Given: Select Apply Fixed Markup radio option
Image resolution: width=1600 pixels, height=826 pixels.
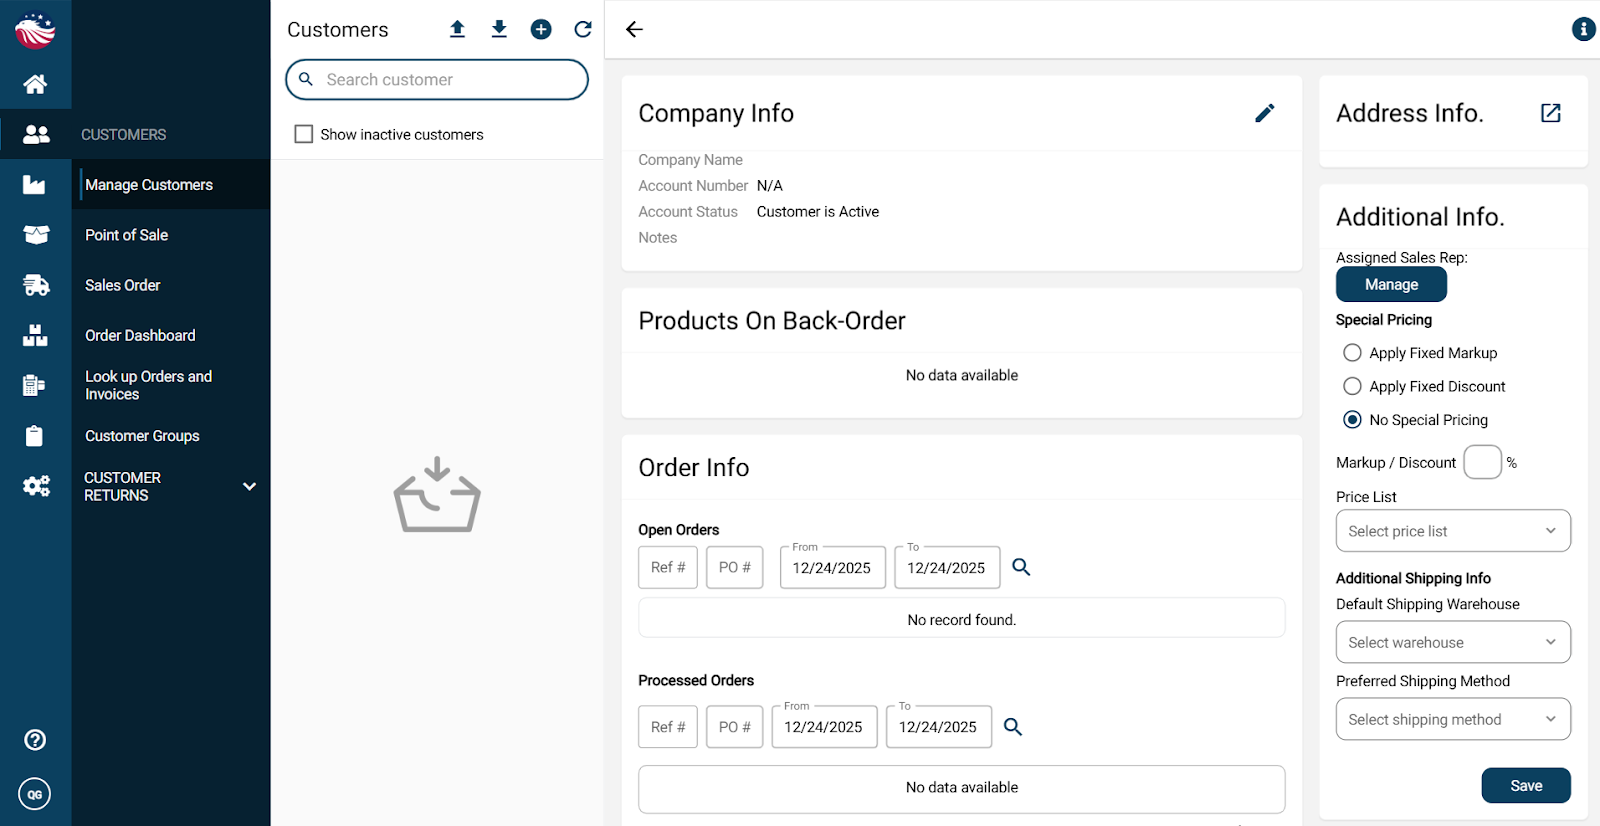Looking at the screenshot, I should click(1352, 353).
